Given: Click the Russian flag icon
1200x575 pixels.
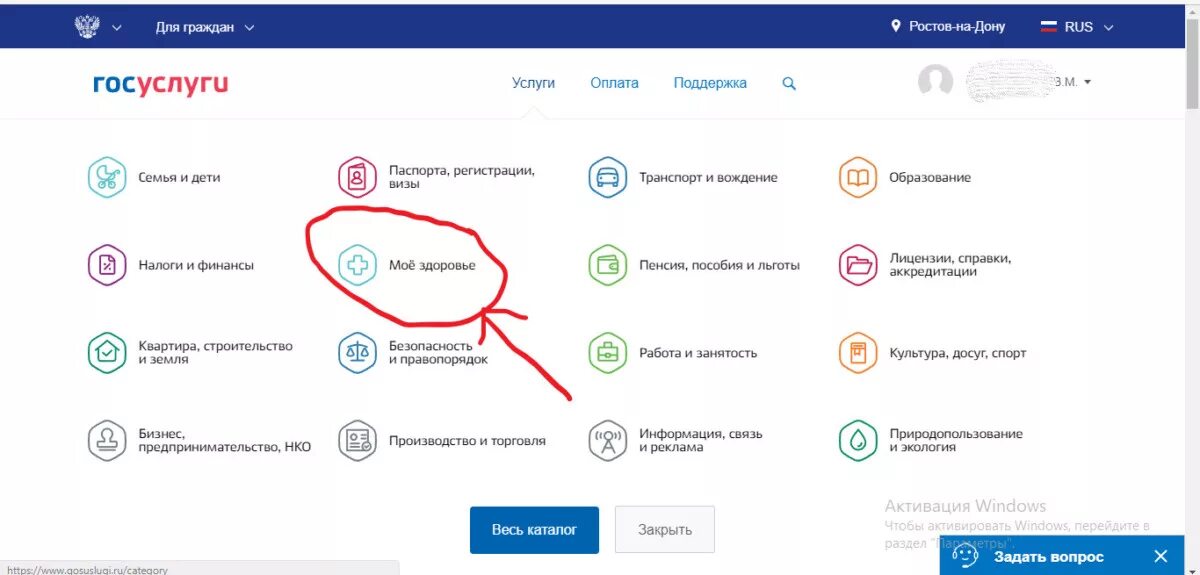Looking at the screenshot, I should (x=1049, y=27).
